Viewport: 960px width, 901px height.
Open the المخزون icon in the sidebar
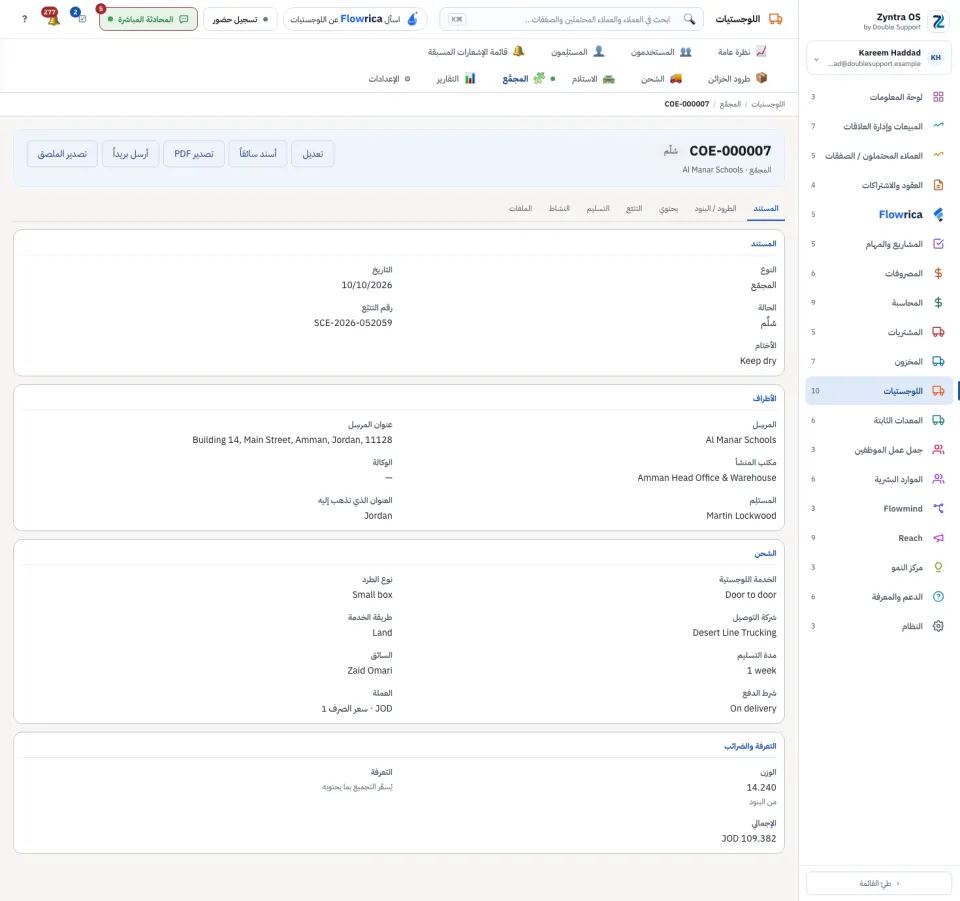pos(938,361)
